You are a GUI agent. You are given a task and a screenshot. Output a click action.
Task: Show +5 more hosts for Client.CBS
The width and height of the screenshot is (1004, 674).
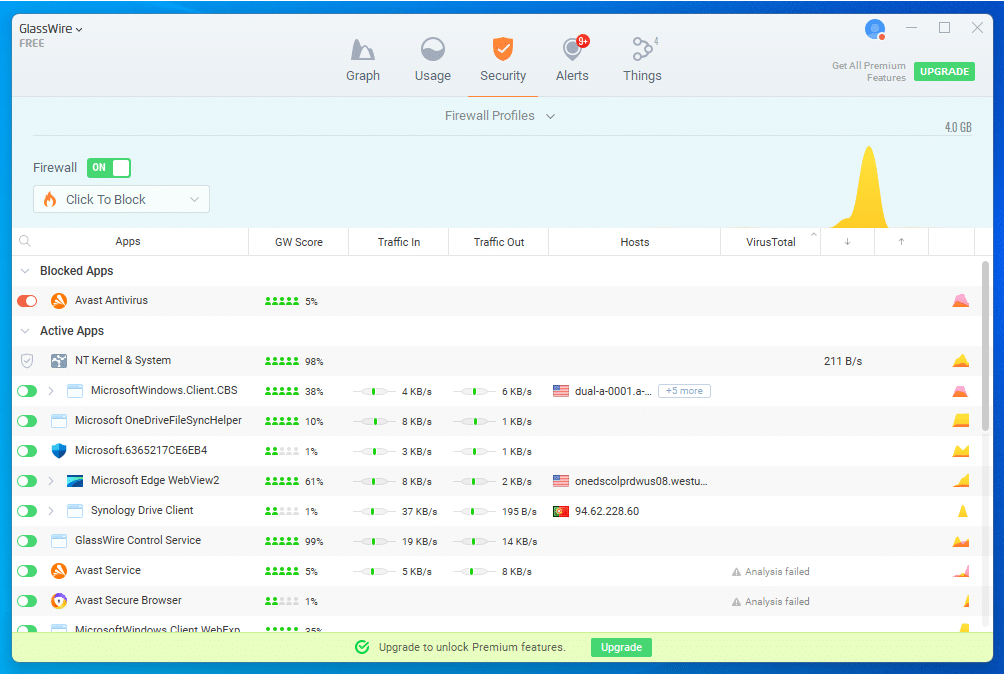pos(684,391)
